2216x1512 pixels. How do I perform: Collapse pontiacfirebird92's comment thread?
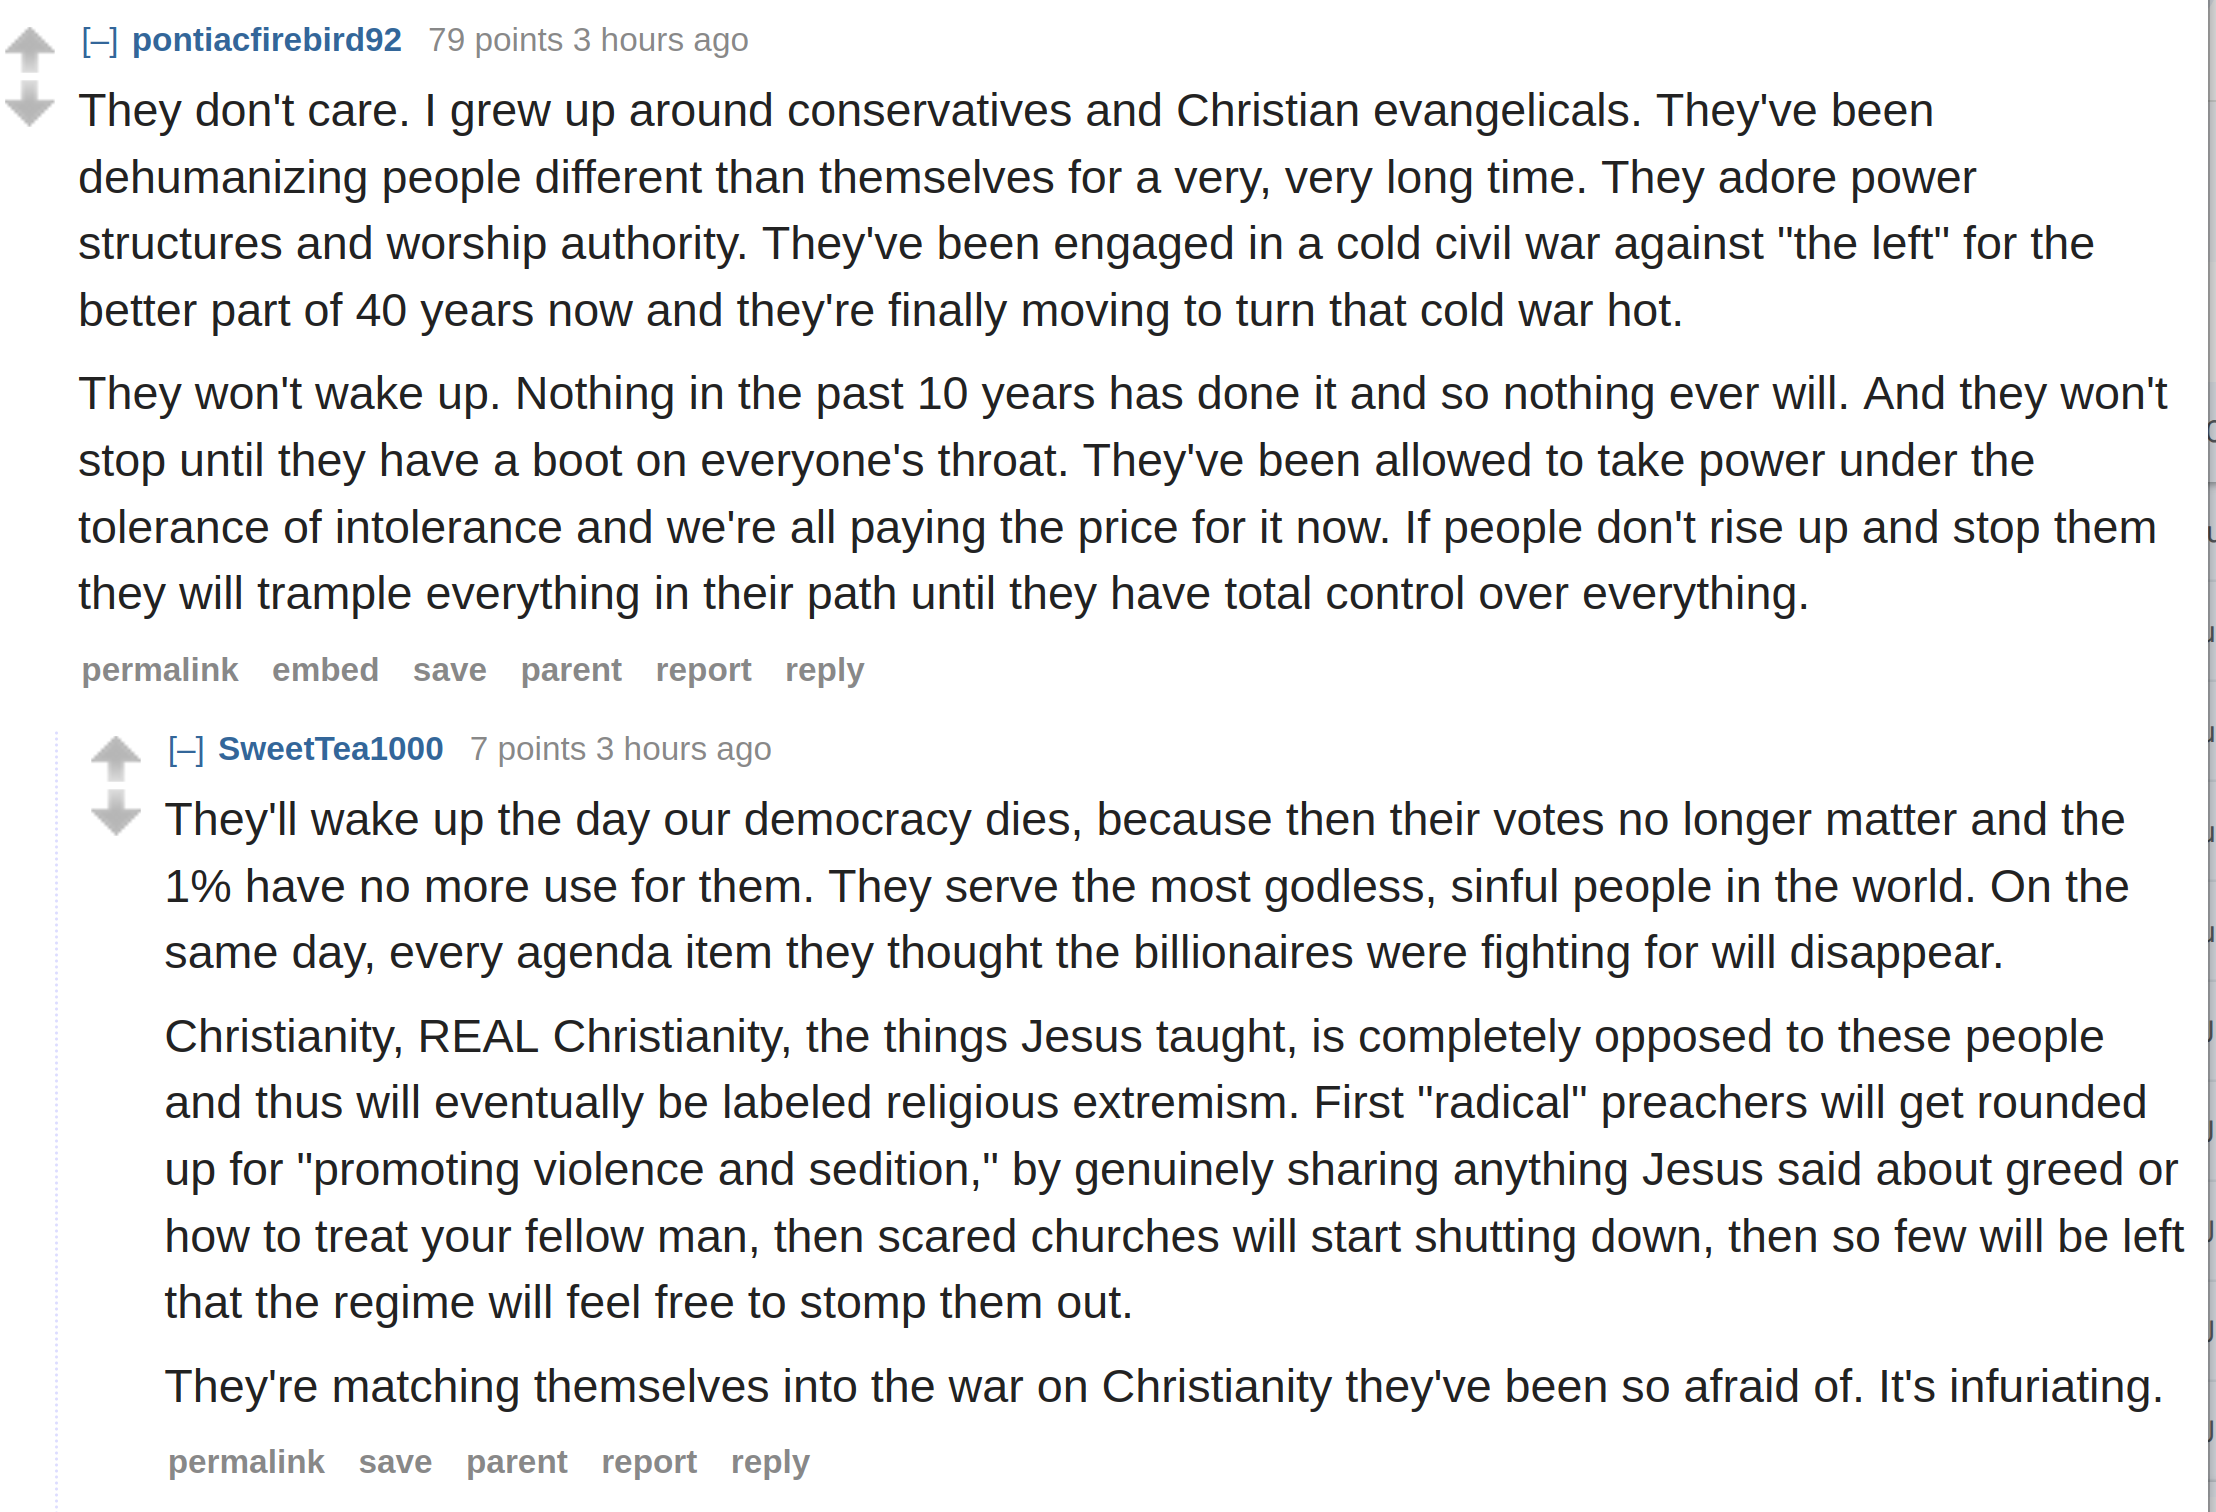100,41
